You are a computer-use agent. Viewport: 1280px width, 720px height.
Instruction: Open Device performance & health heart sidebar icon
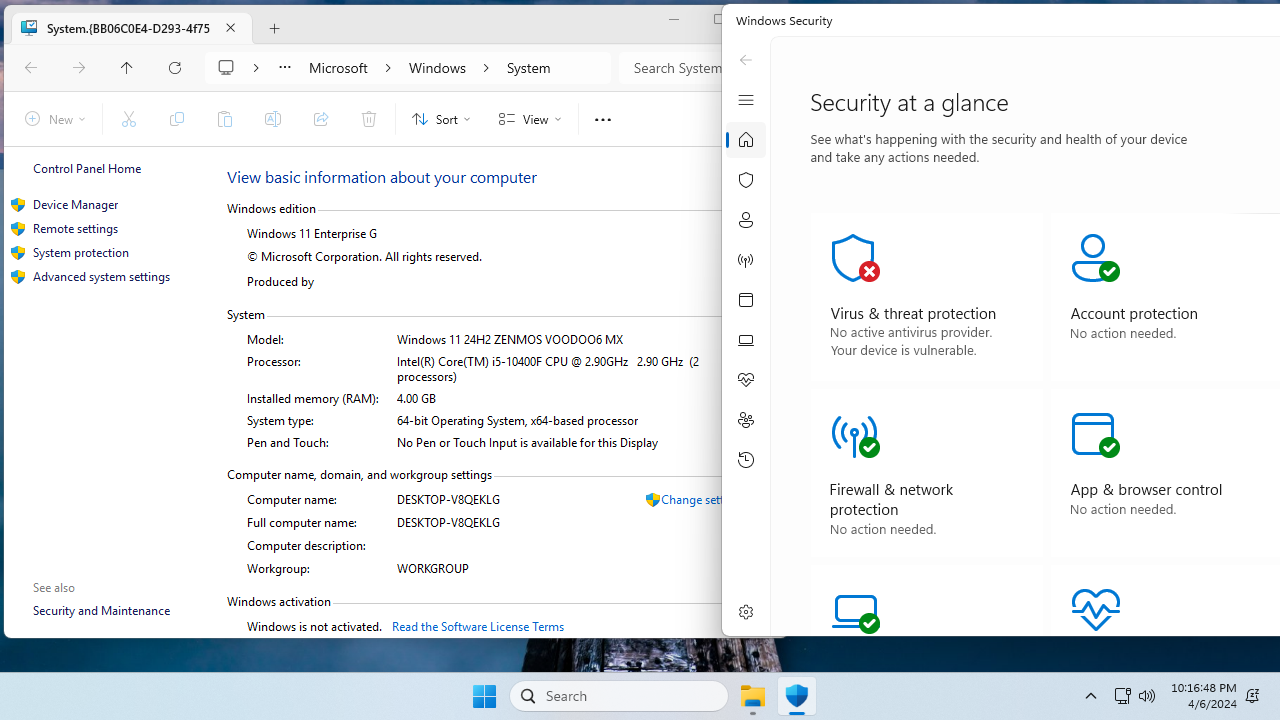click(746, 380)
